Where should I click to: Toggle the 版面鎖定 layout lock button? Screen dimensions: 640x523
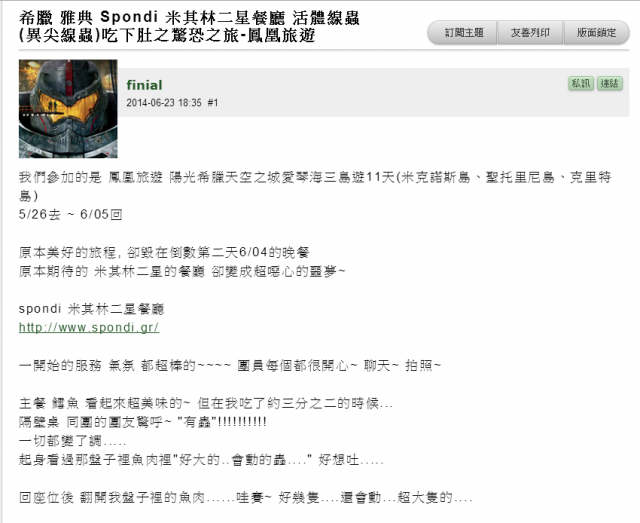click(596, 33)
